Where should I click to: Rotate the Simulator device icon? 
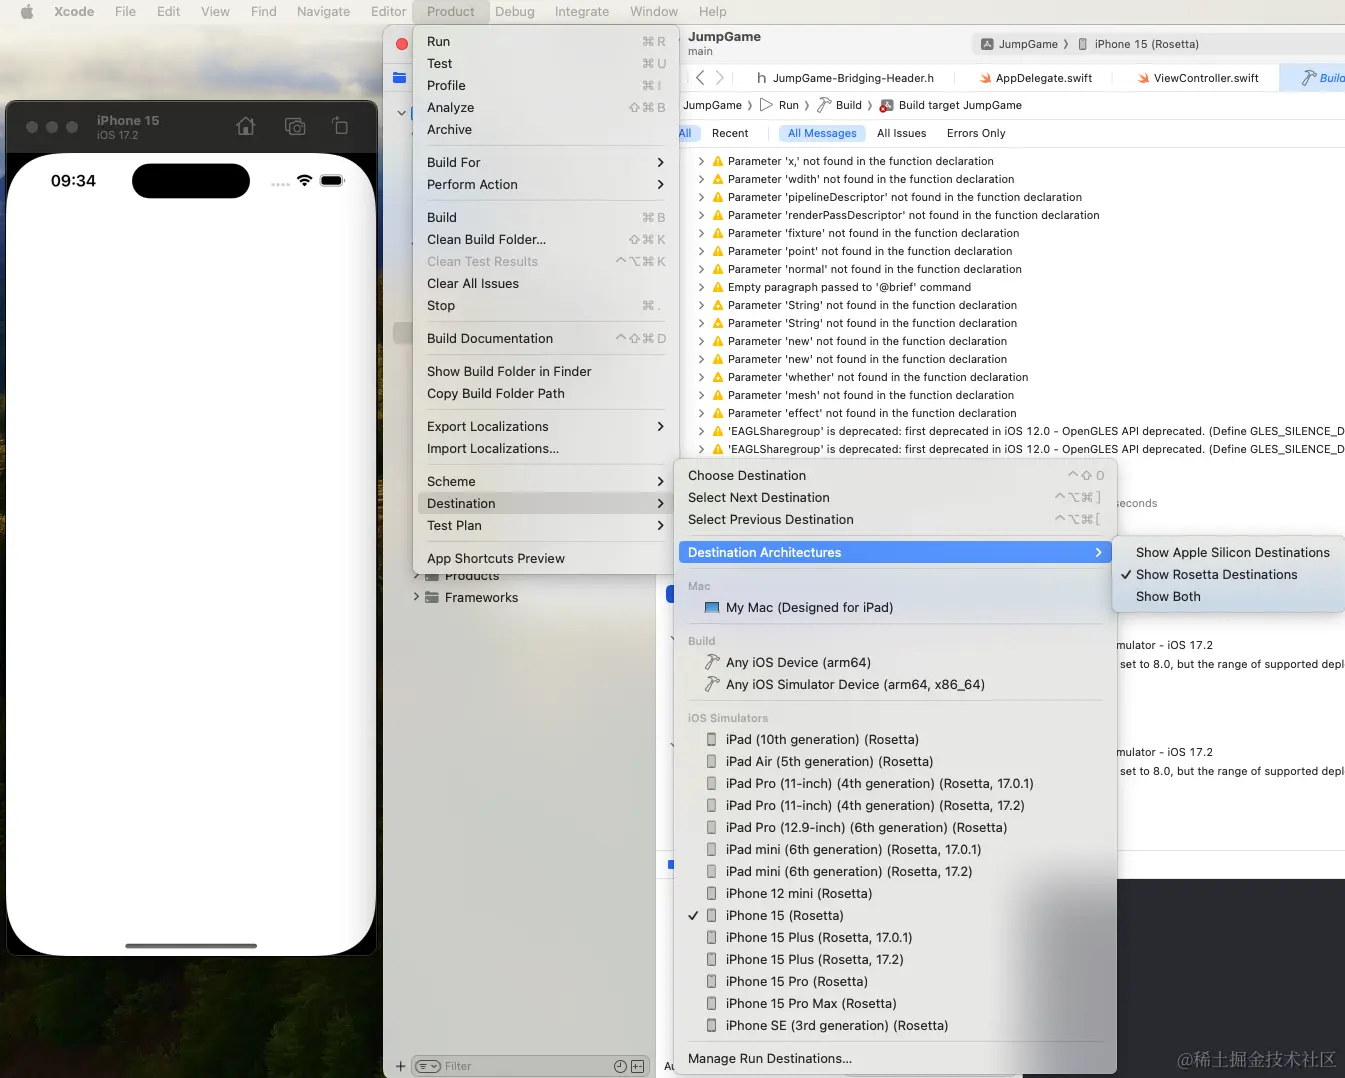click(340, 126)
